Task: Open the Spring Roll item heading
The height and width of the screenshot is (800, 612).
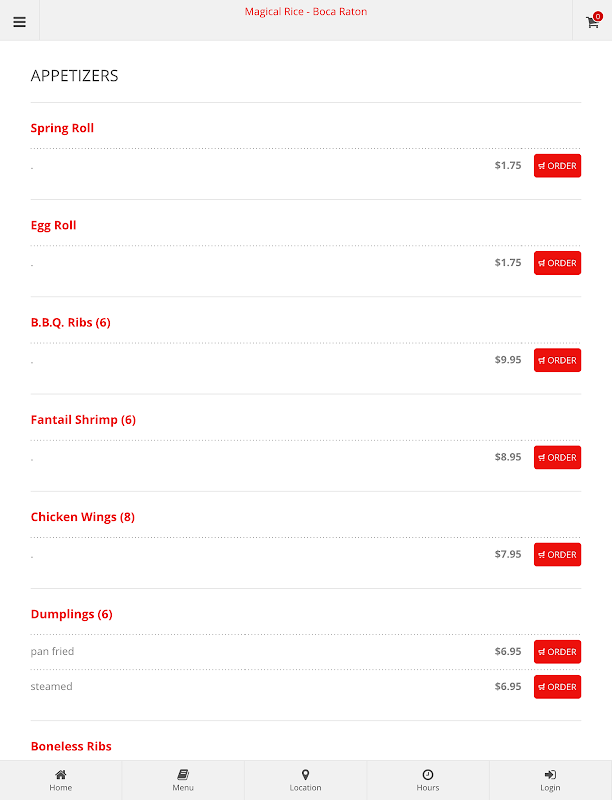Action: tap(62, 128)
